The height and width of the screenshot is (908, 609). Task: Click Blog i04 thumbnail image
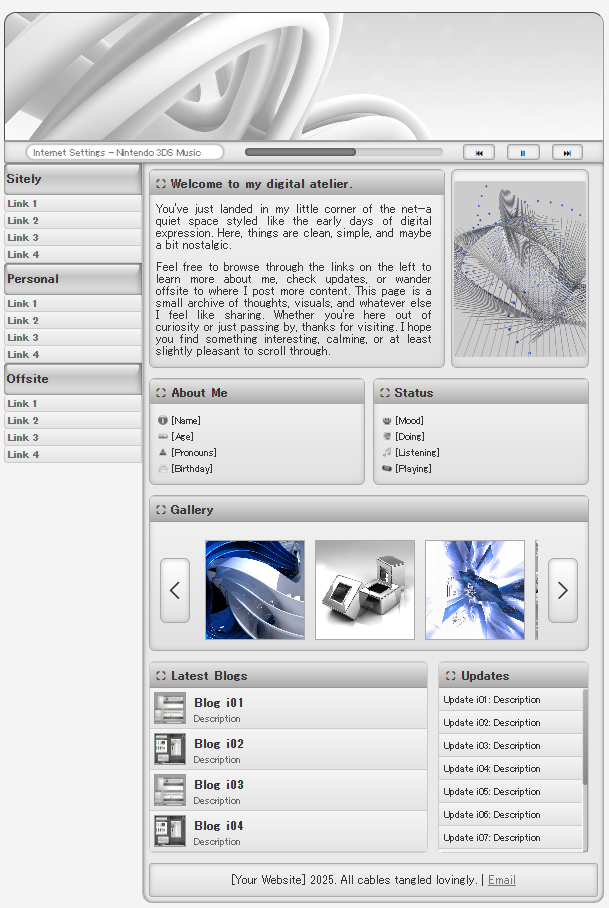(x=170, y=831)
